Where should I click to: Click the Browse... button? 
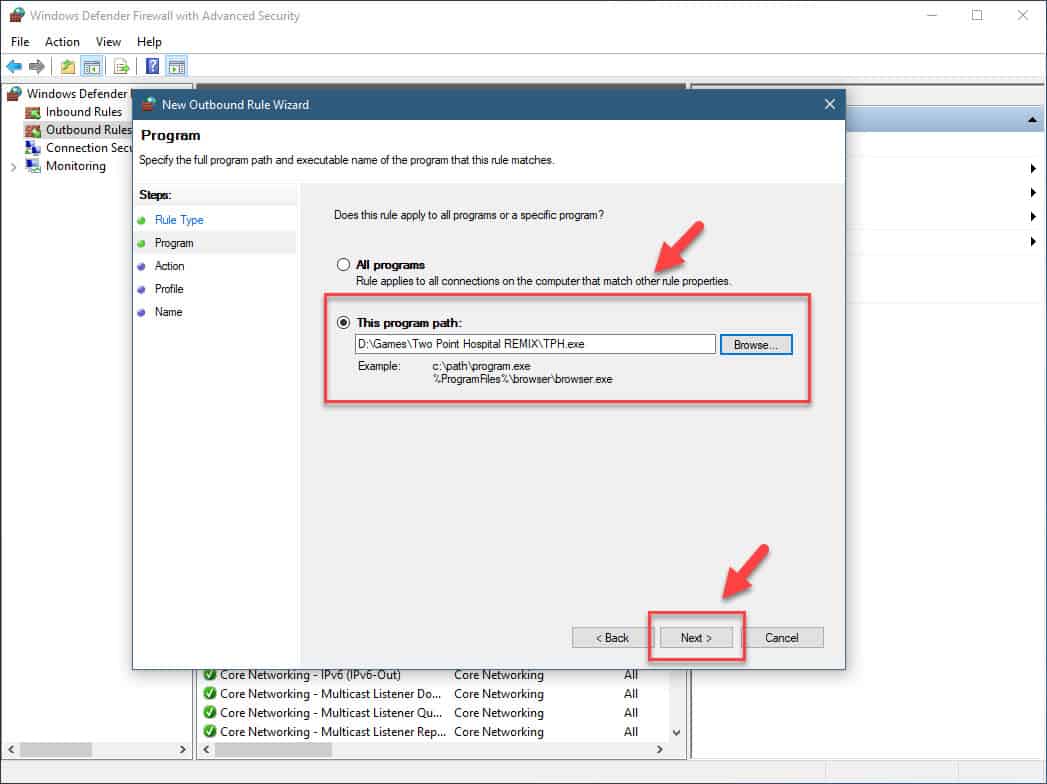pyautogui.click(x=756, y=345)
